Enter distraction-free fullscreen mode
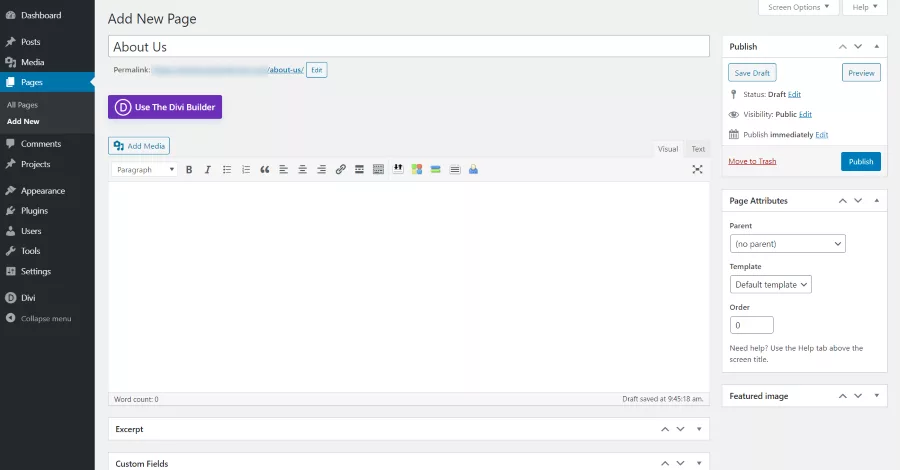Screen dimensions: 900x470 coord(697,169)
